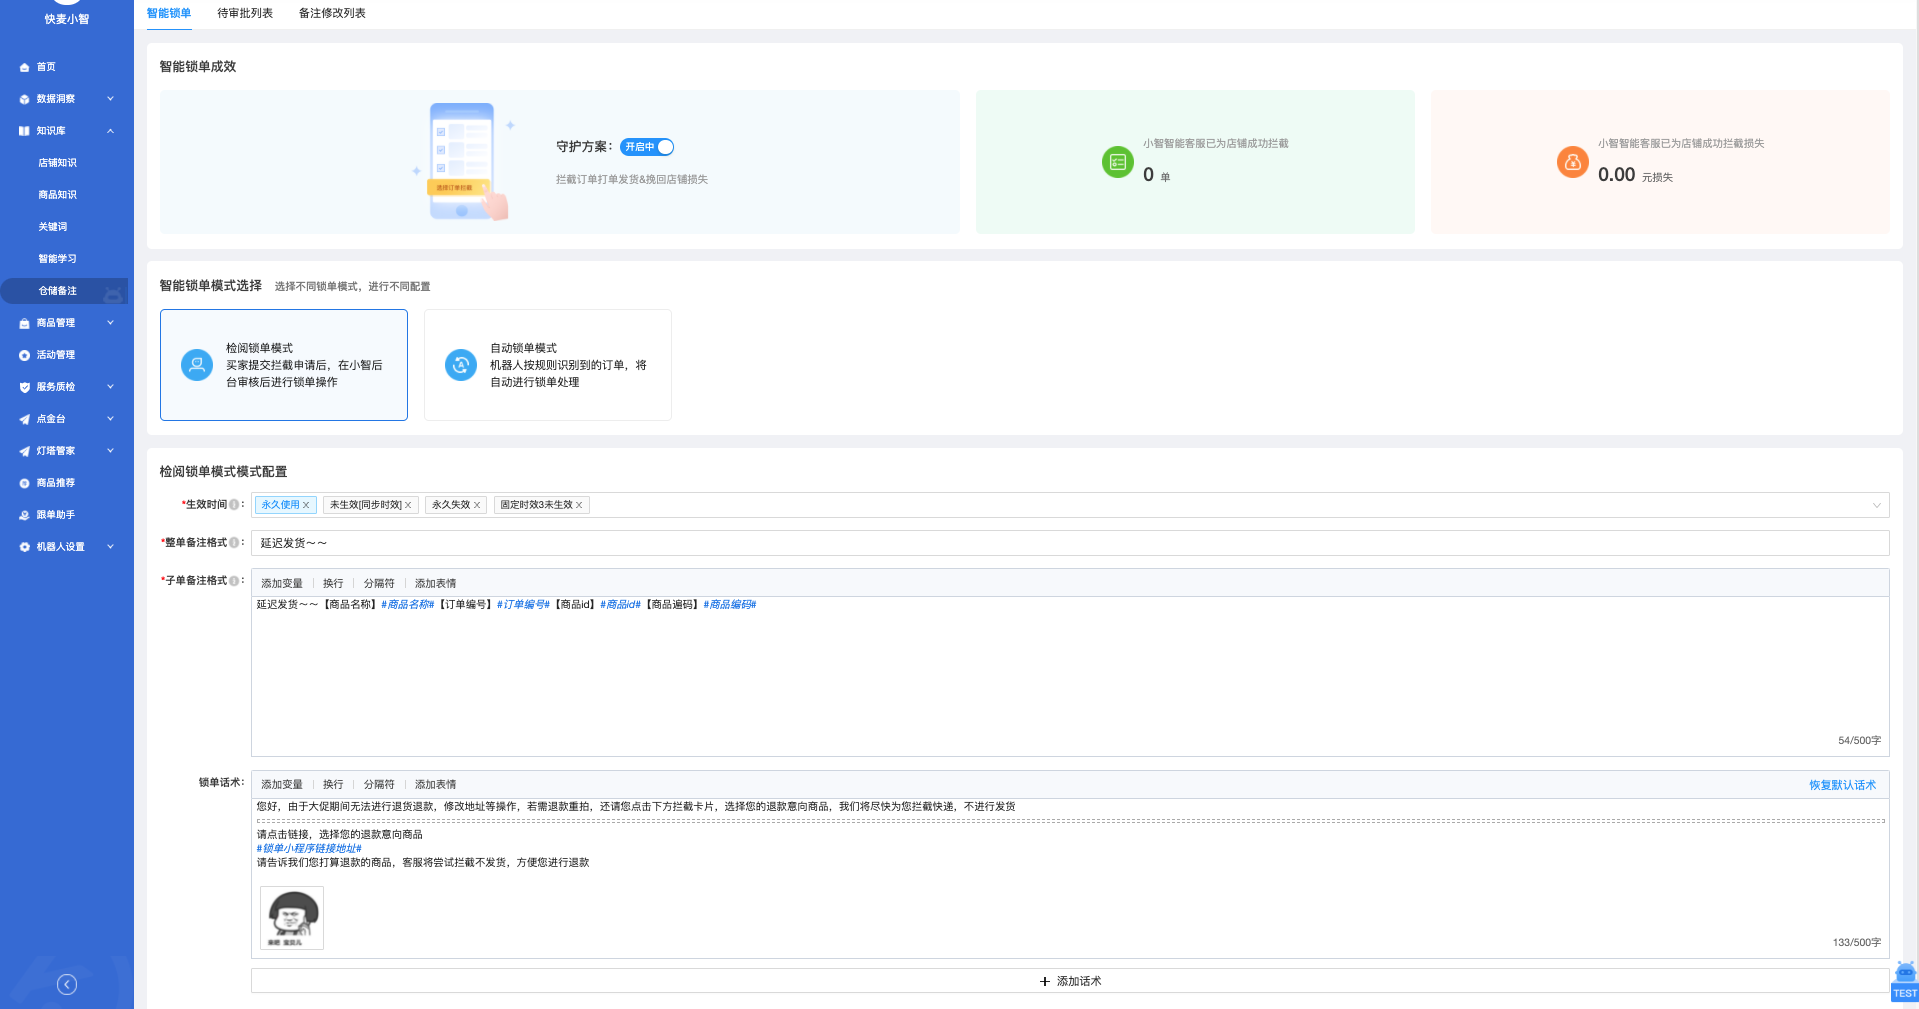Remove the 未生效[同步时效] tag

point(408,505)
